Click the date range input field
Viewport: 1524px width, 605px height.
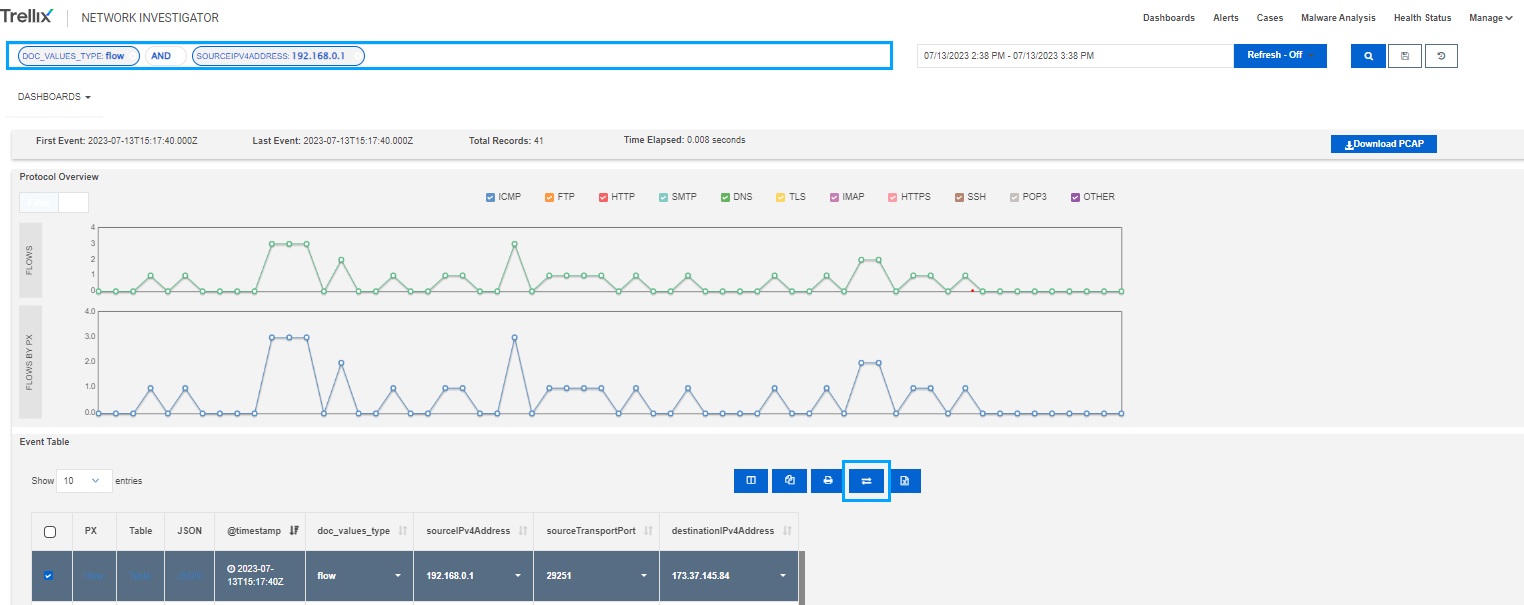tap(1075, 56)
